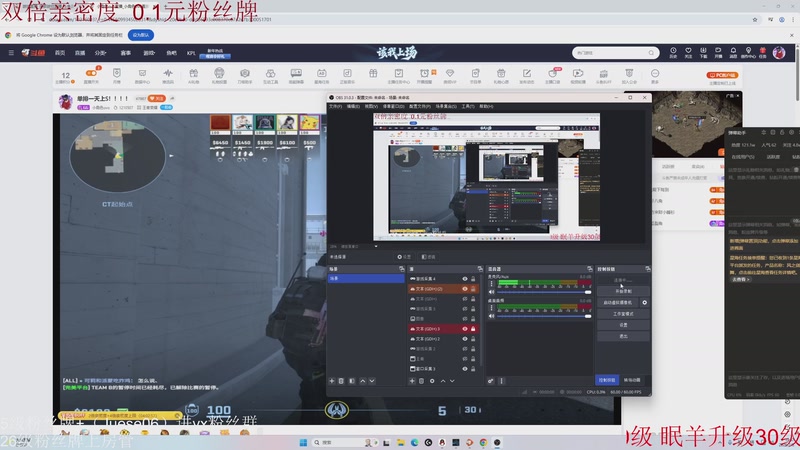Switch to 控制按钮 tab in OBS
The image size is (800, 450).
tap(607, 380)
